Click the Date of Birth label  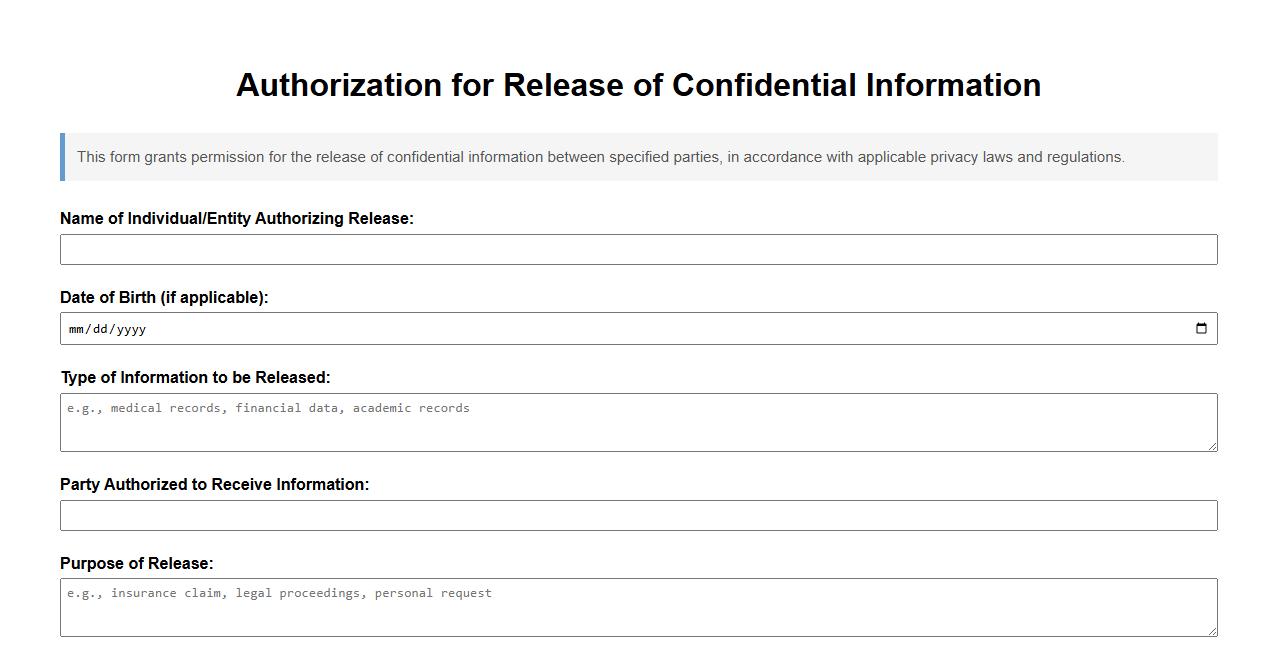[x=162, y=297]
